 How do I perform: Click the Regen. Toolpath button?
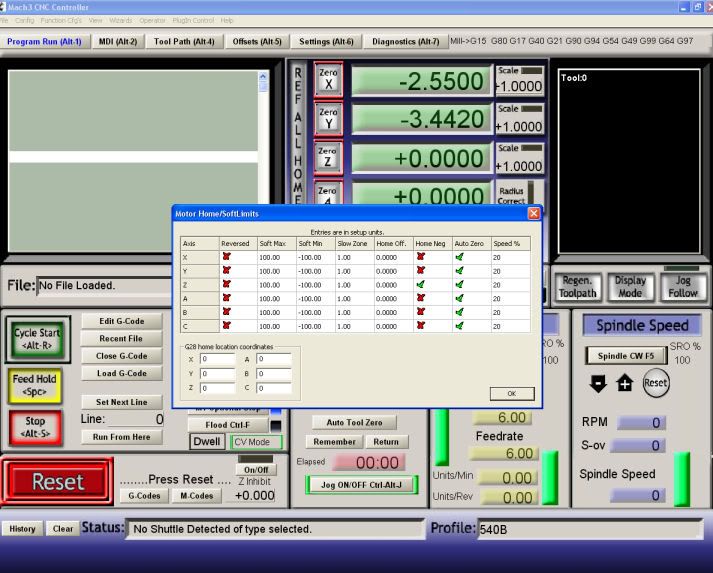tap(577, 287)
